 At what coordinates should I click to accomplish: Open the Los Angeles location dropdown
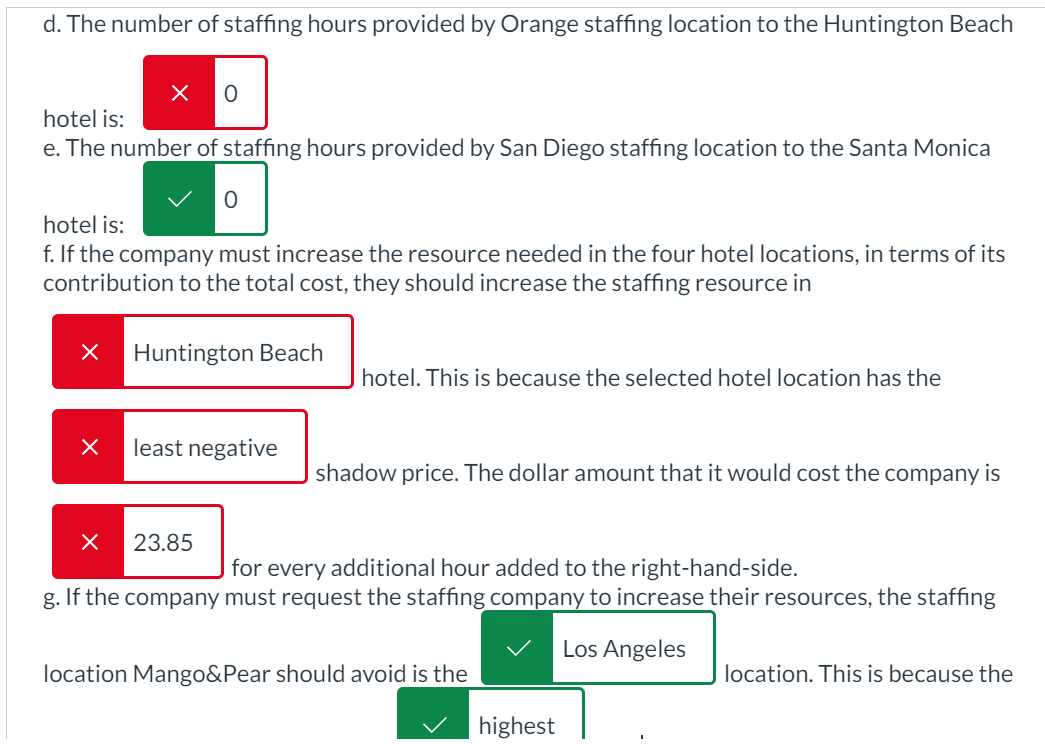click(x=625, y=648)
